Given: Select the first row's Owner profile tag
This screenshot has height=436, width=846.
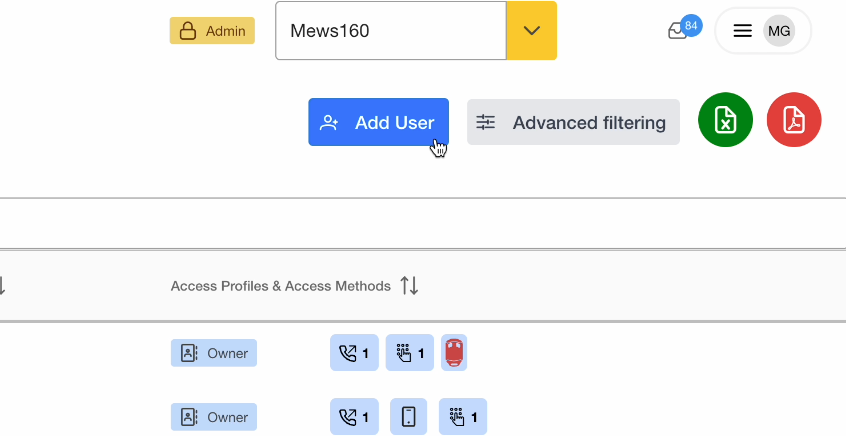Looking at the screenshot, I should pyautogui.click(x=214, y=353).
